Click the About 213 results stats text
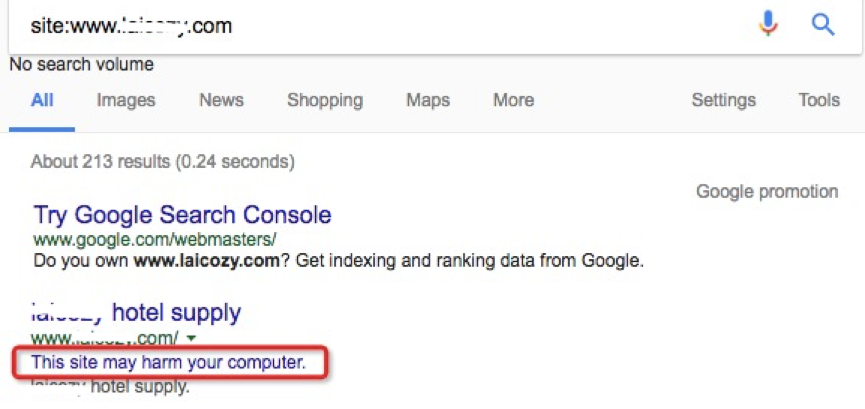This screenshot has height=409, width=865. [x=163, y=161]
